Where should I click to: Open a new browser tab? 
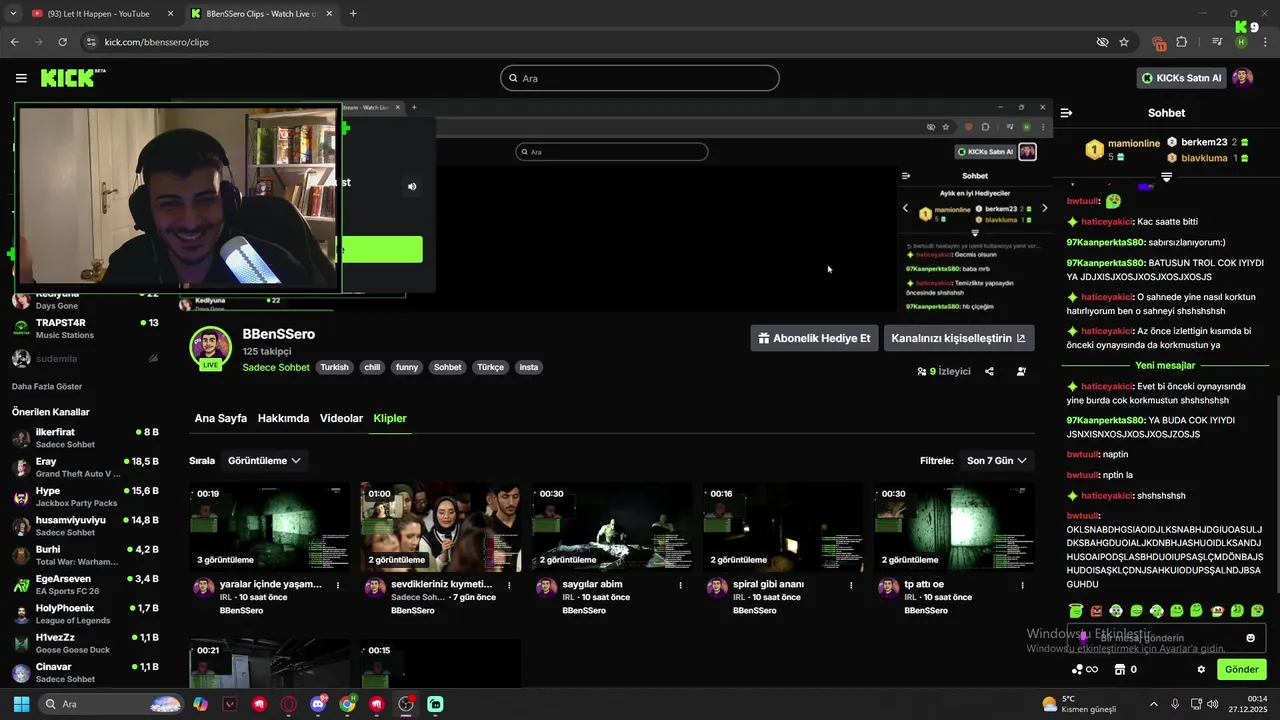353,14
